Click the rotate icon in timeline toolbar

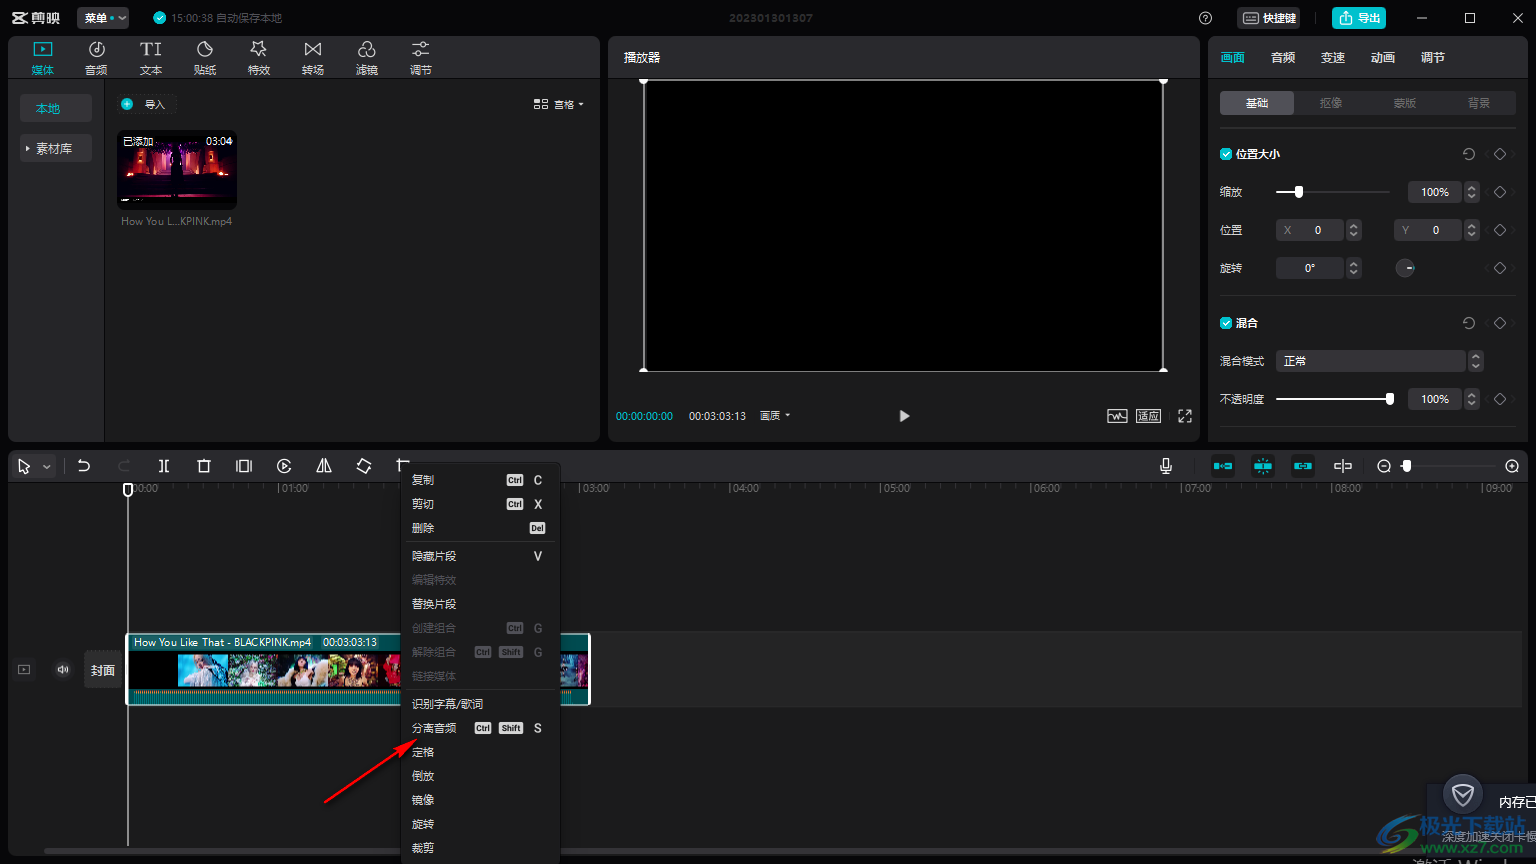tap(364, 466)
